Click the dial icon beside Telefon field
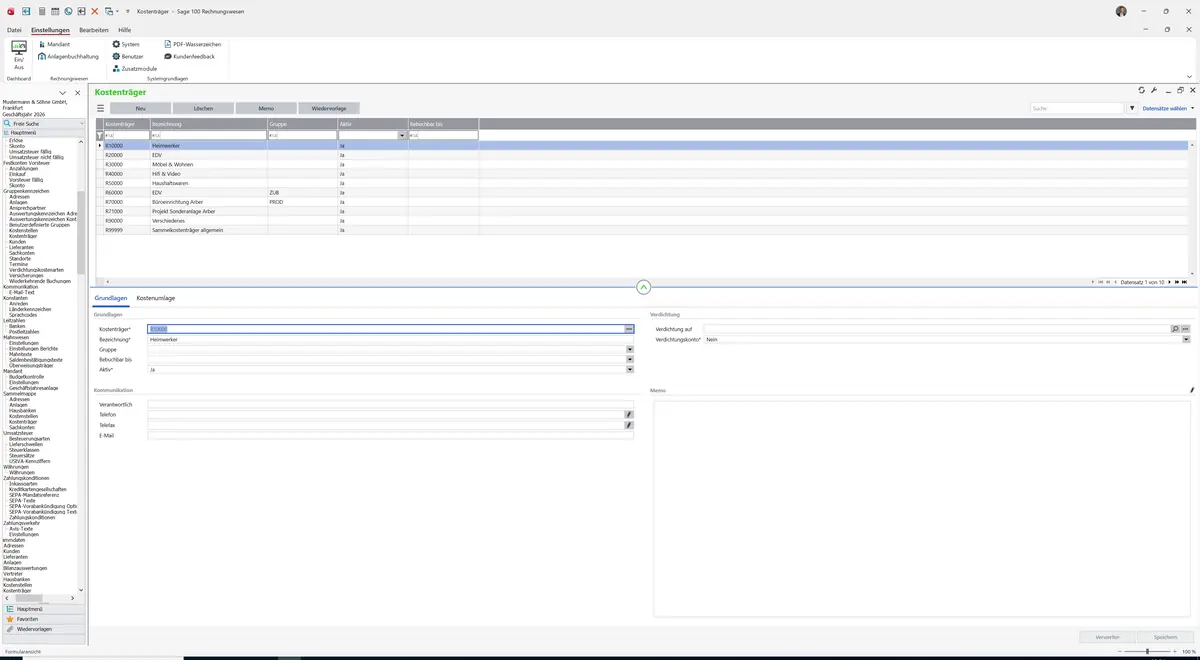1200x660 pixels. point(629,414)
